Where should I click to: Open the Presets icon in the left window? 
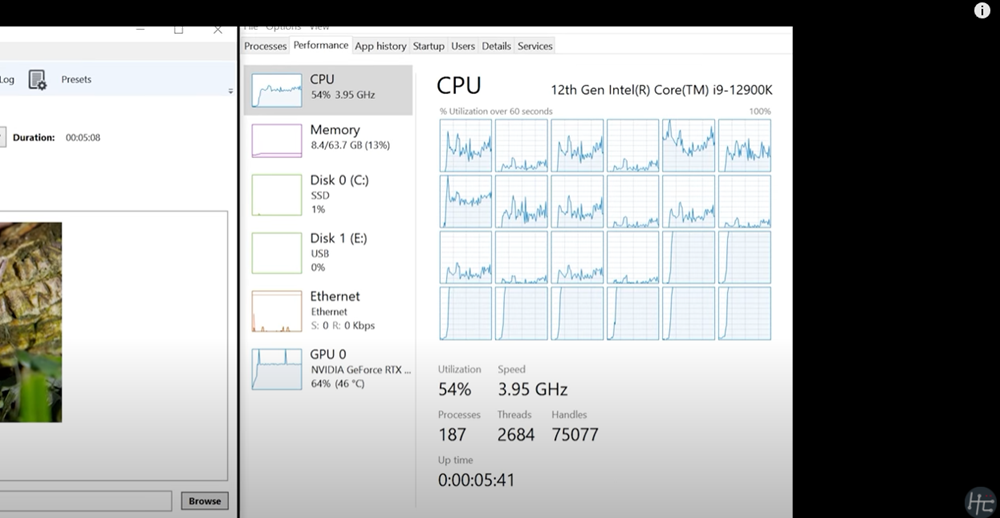point(38,80)
